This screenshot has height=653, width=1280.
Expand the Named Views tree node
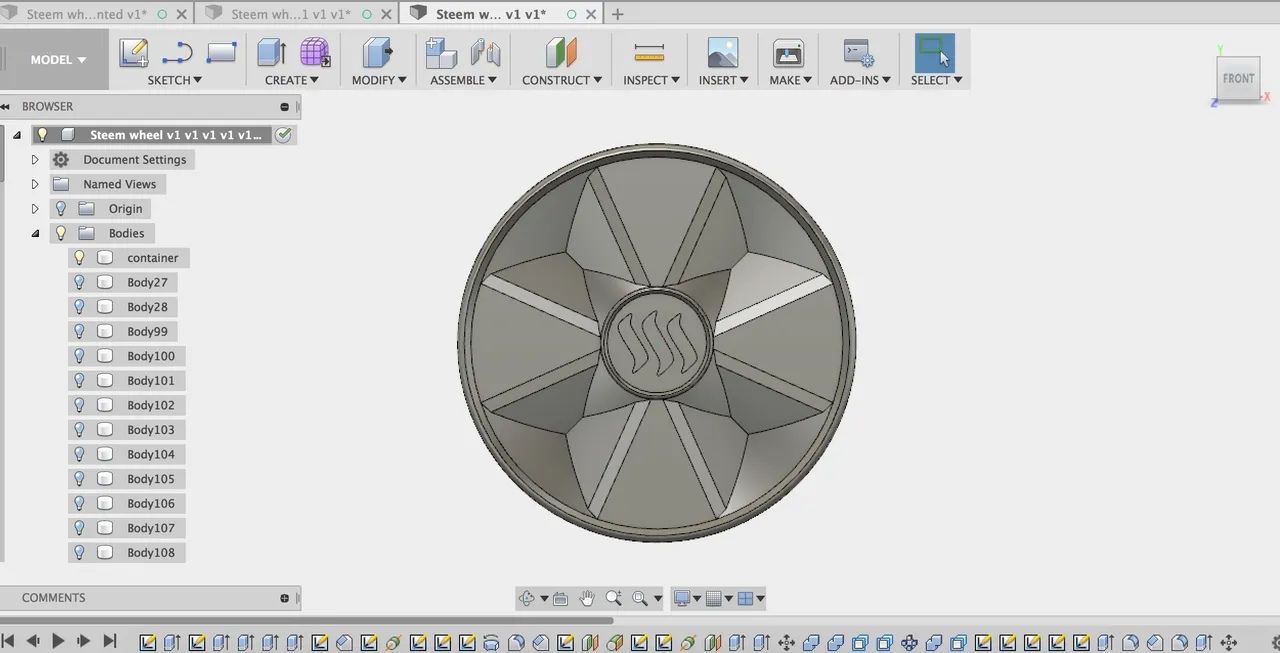click(x=35, y=184)
